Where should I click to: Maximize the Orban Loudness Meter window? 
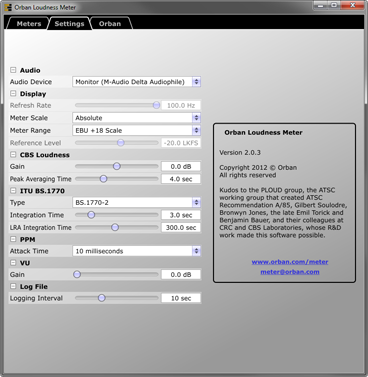pos(334,5)
